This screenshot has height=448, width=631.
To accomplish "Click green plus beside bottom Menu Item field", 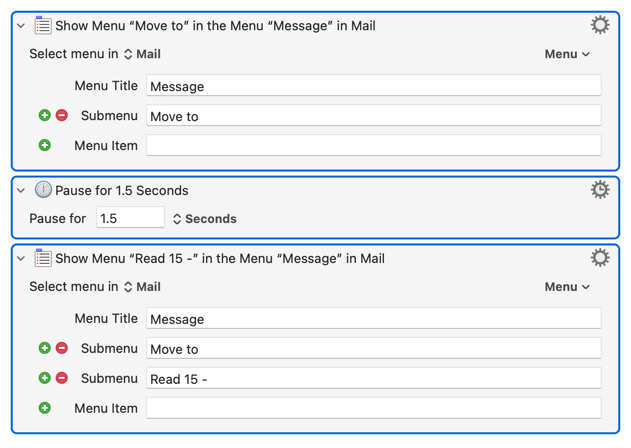I will point(45,408).
